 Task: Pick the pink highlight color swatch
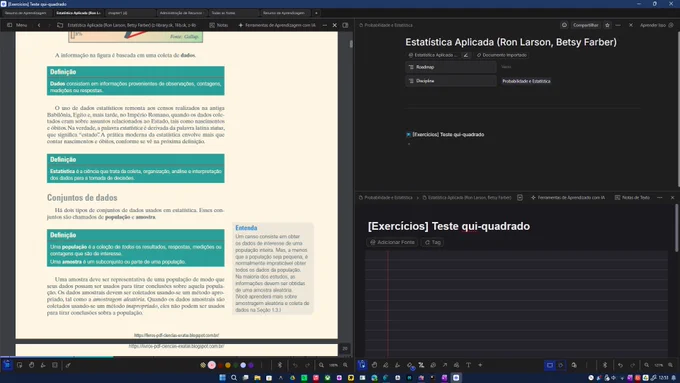(x=212, y=365)
